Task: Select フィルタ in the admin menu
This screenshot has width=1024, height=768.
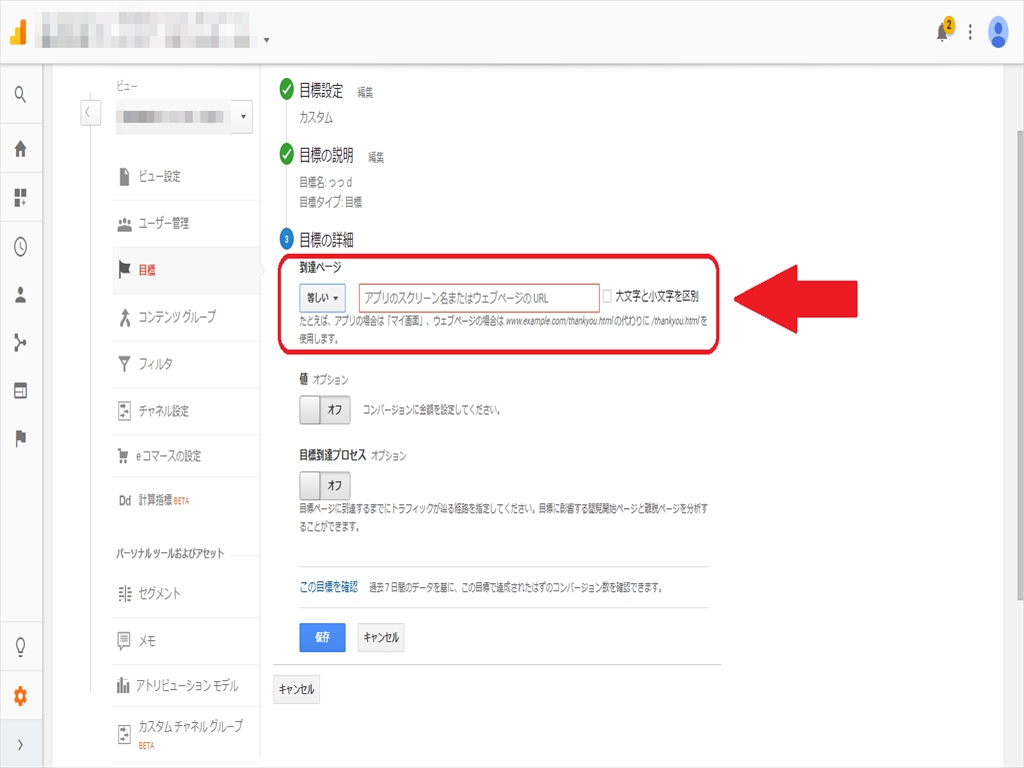Action: click(156, 364)
